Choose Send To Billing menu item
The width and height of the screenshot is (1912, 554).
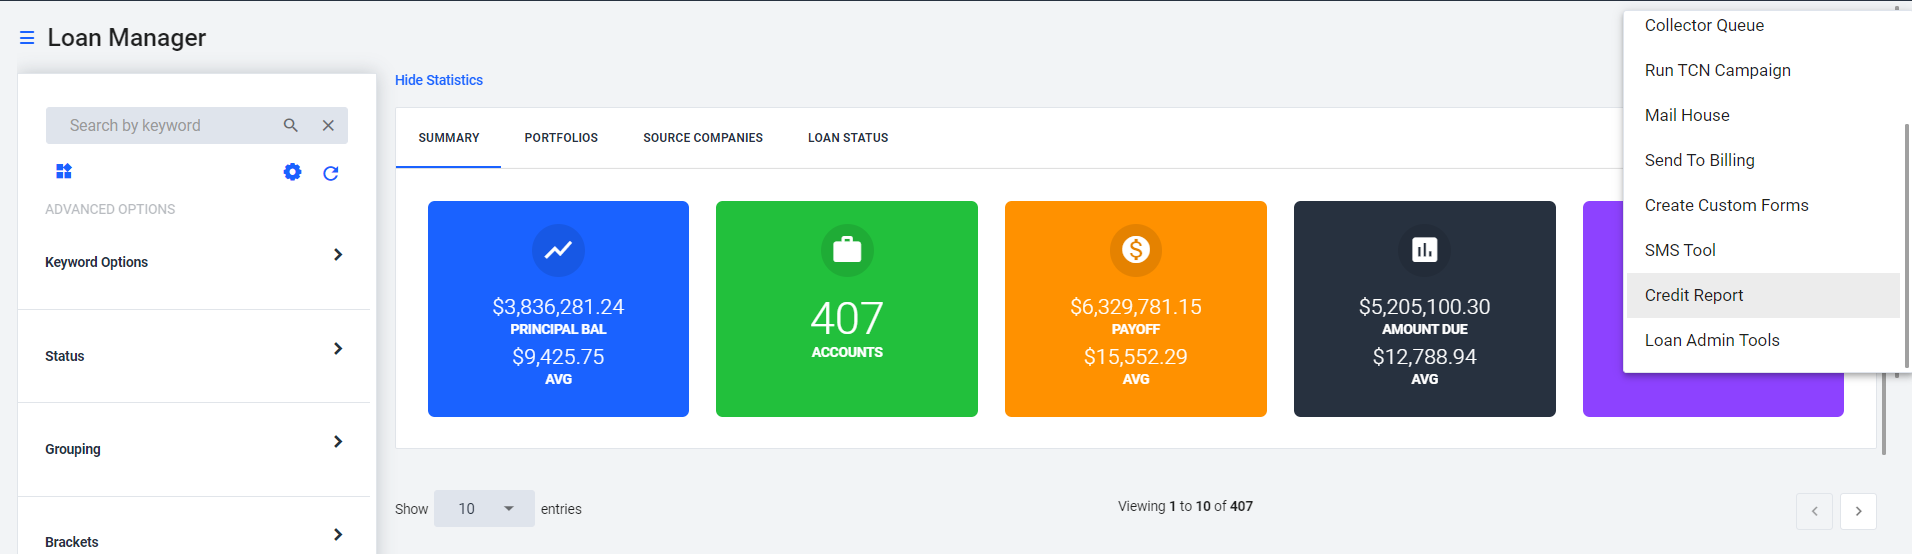[x=1763, y=160]
